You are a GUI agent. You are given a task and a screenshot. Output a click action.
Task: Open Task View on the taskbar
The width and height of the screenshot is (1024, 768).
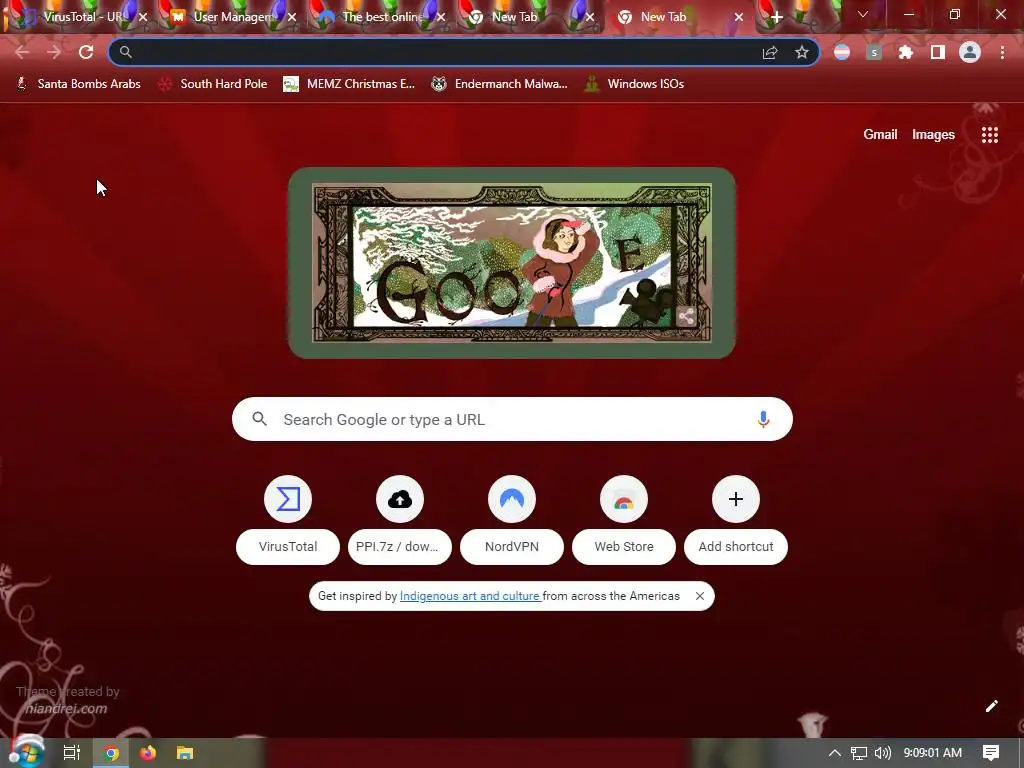(72, 753)
